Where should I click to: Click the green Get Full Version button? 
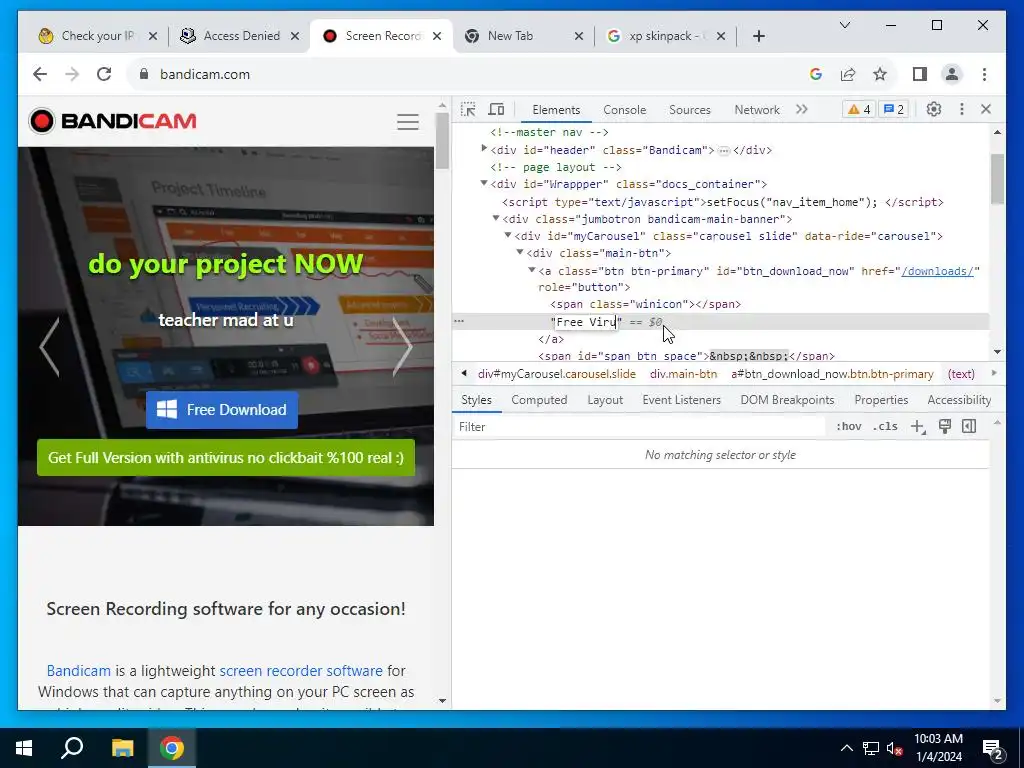click(x=226, y=458)
